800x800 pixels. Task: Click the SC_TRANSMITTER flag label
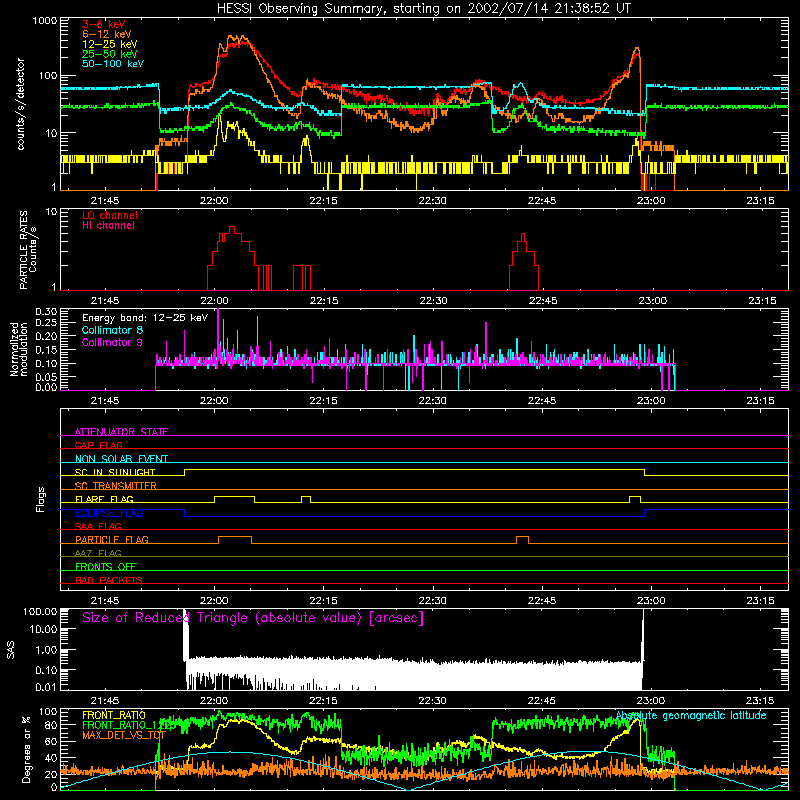(x=115, y=486)
